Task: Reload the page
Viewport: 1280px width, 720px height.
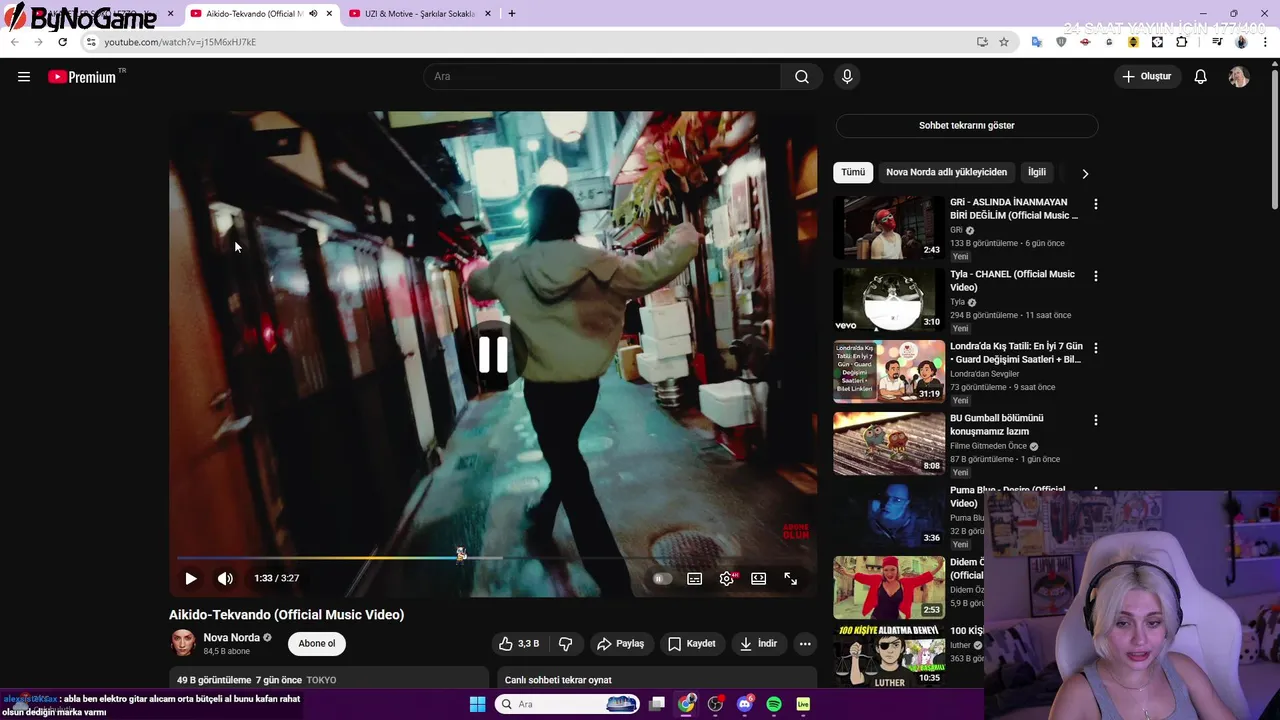Action: (x=62, y=42)
